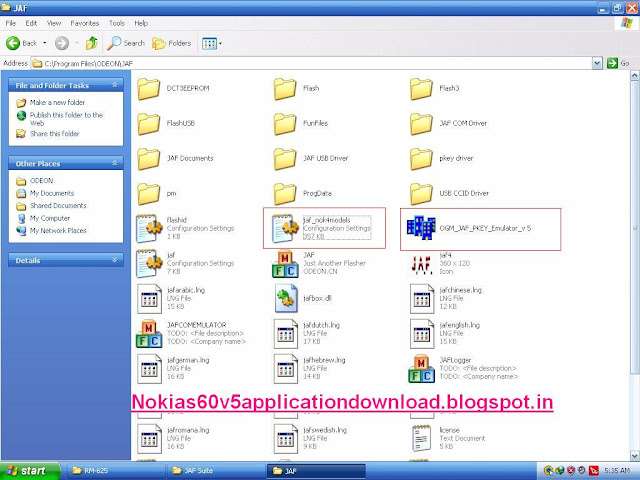Select the pm folder icon

coord(148,194)
